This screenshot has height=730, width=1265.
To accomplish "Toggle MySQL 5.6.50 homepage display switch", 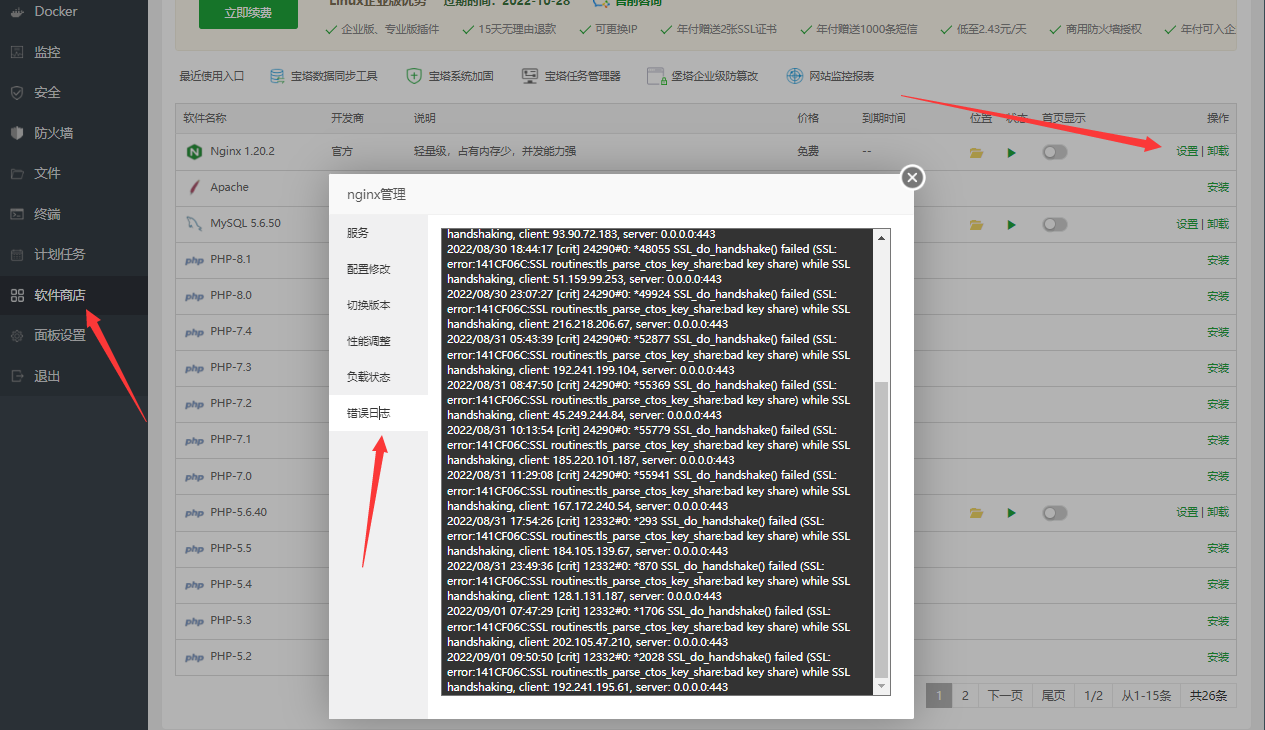I will coord(1054,224).
